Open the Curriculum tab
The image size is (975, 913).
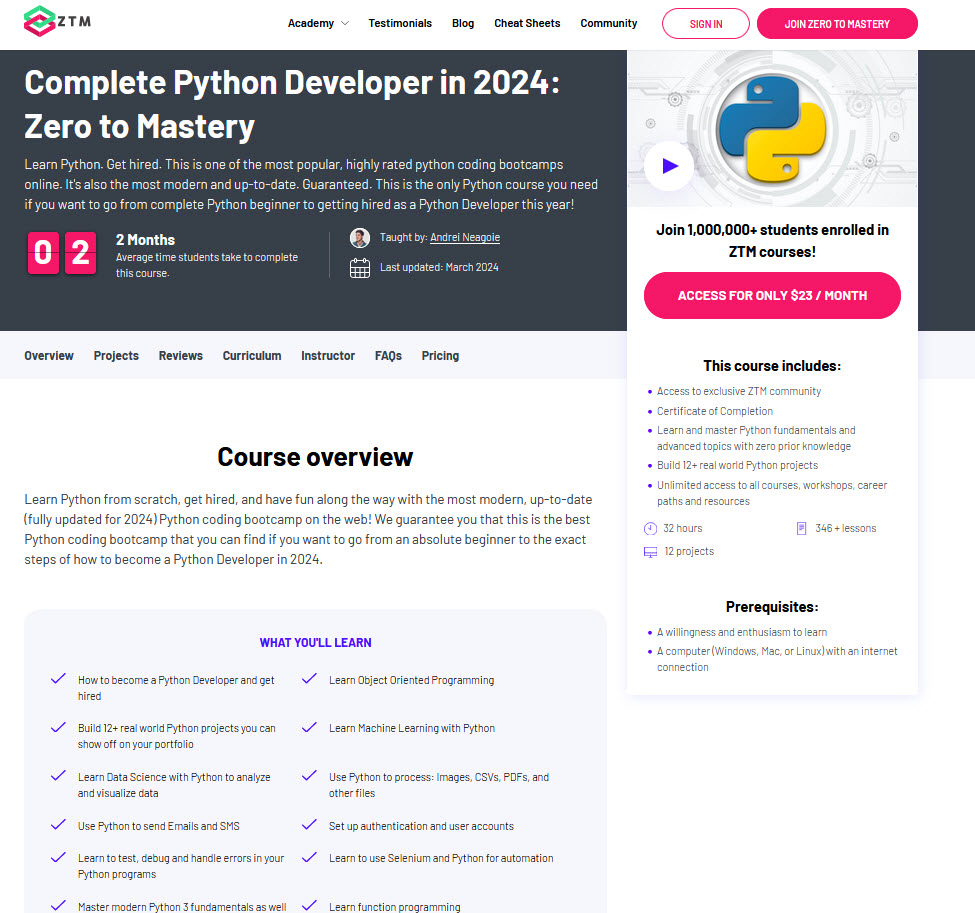click(x=252, y=356)
